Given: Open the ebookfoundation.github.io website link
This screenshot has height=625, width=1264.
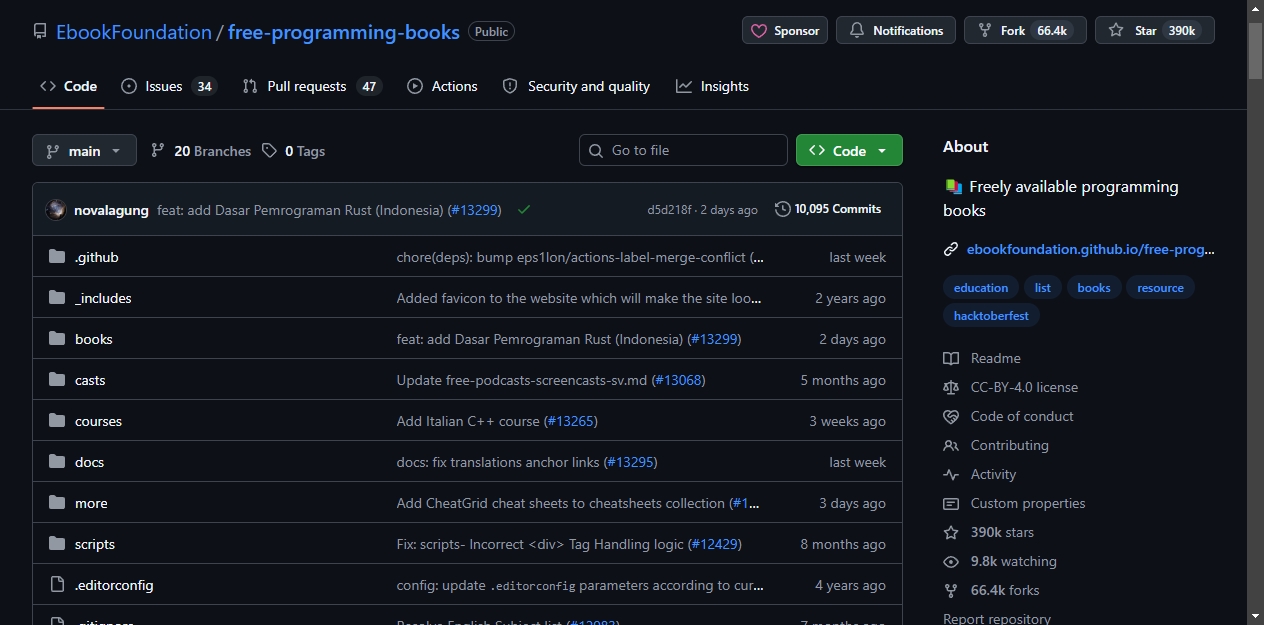Looking at the screenshot, I should click(1091, 250).
